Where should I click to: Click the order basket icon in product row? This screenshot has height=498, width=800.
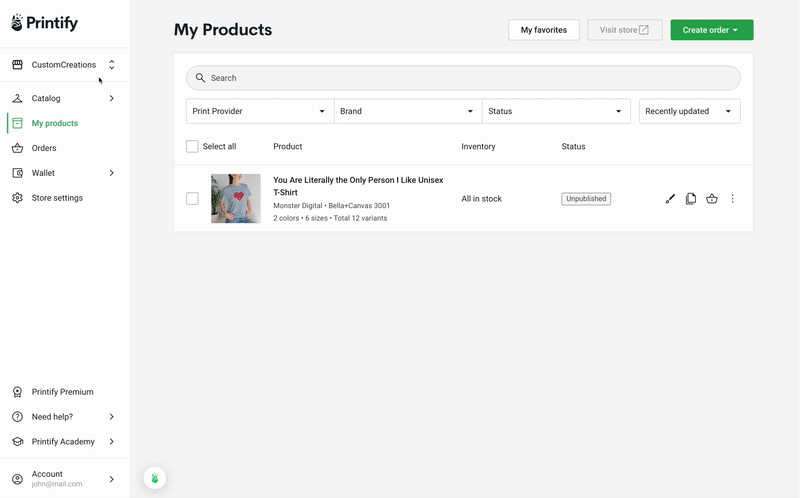[x=712, y=199]
